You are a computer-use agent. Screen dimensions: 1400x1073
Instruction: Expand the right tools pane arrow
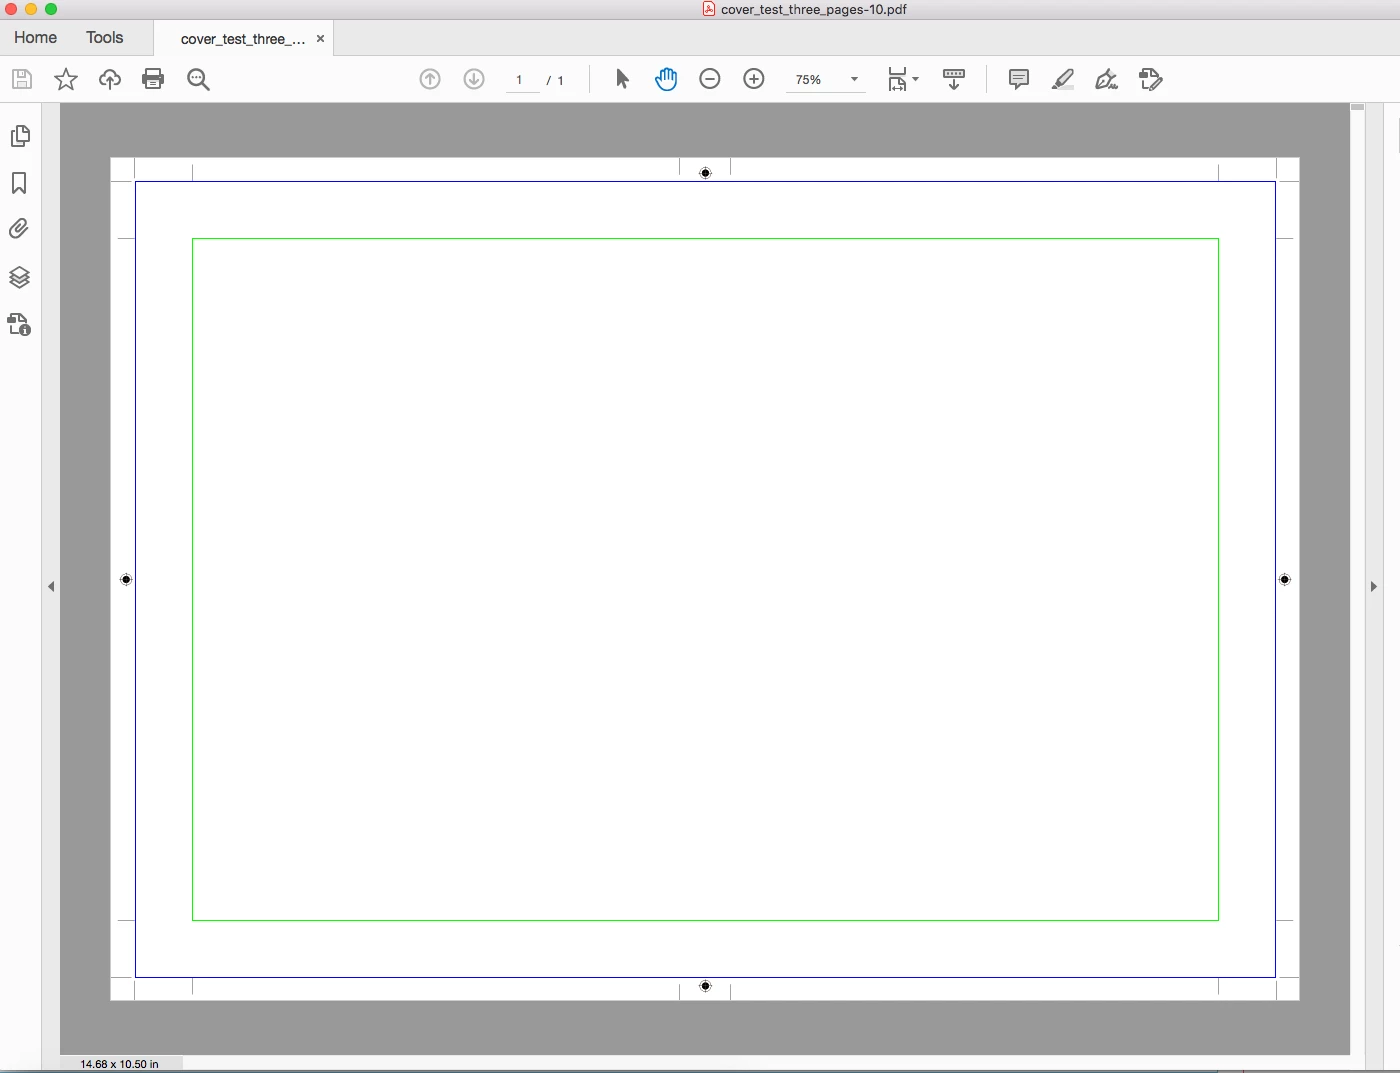point(1374,587)
